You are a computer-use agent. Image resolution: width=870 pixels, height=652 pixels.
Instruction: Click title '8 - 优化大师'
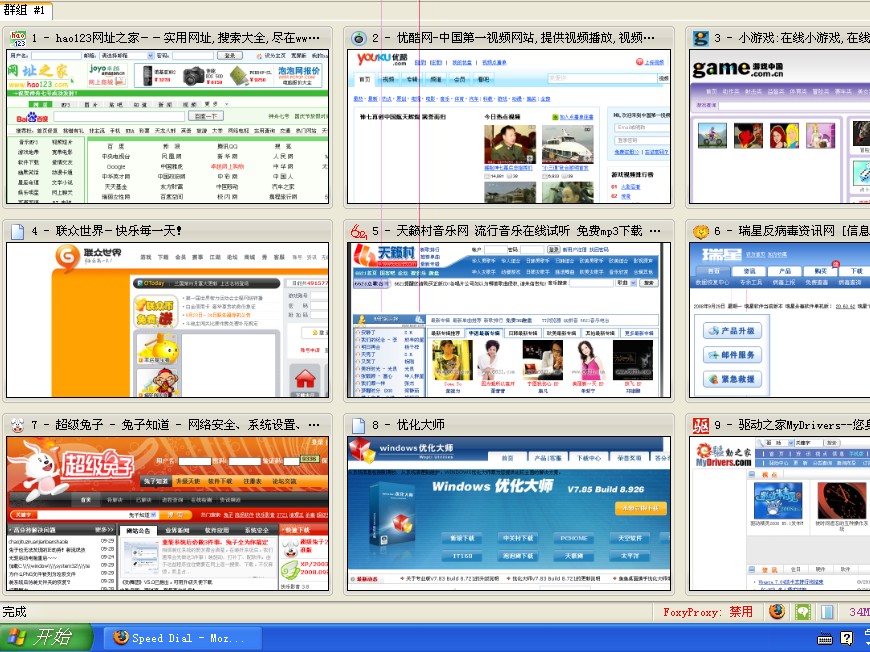pos(408,425)
